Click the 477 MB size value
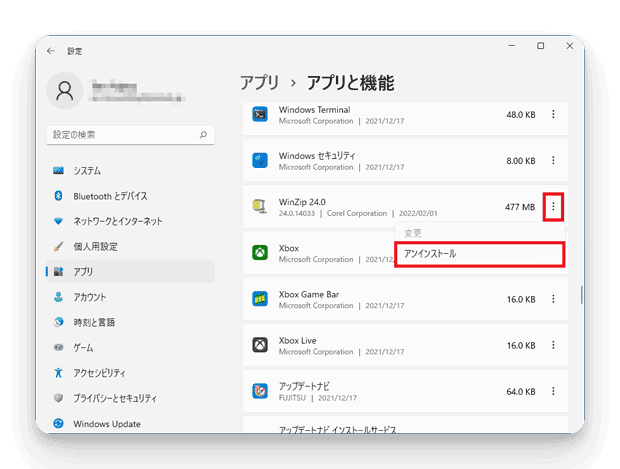Screen dimensions: 620x469 click(520, 207)
